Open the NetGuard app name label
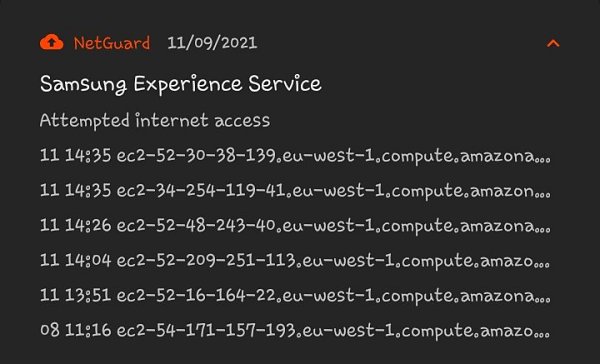The height and width of the screenshot is (364, 600). [x=112, y=43]
